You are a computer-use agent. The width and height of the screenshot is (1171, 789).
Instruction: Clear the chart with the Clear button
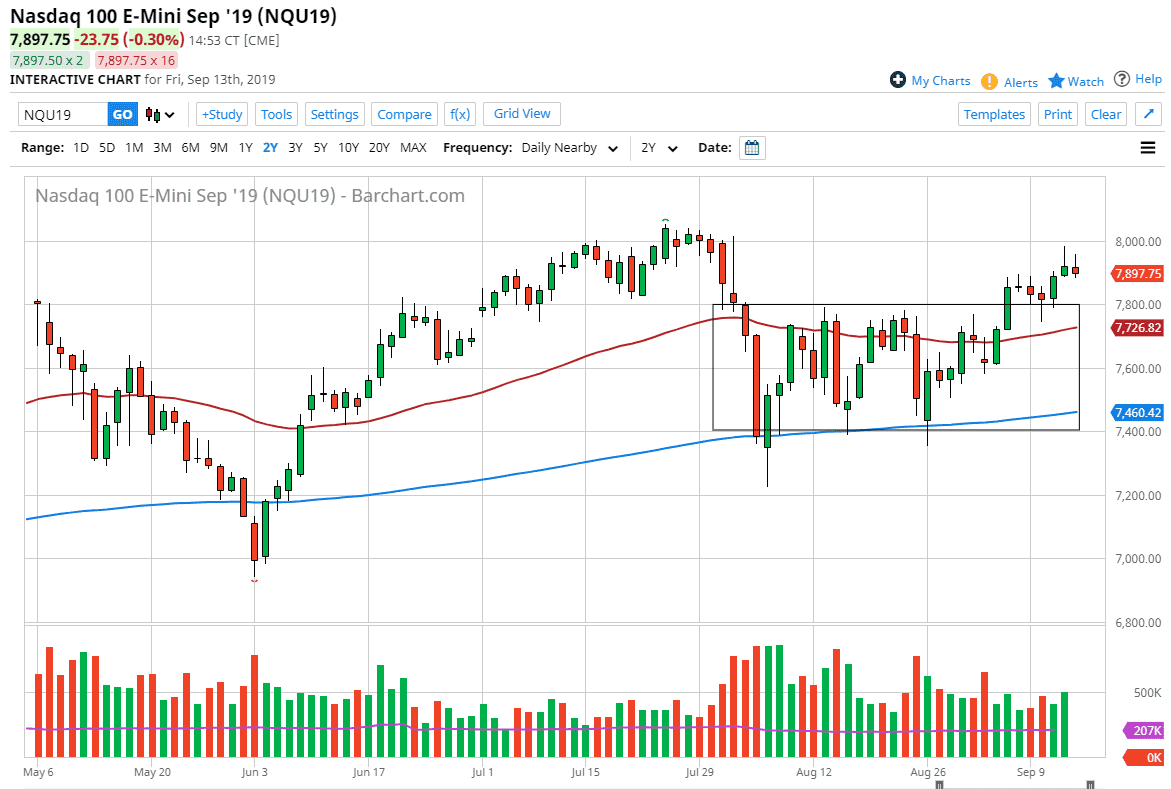pyautogui.click(x=1105, y=114)
